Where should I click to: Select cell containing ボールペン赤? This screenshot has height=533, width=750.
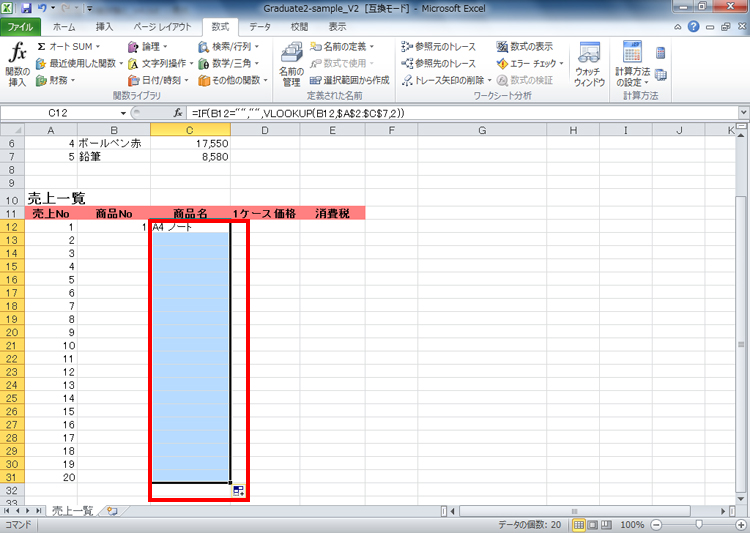point(114,143)
